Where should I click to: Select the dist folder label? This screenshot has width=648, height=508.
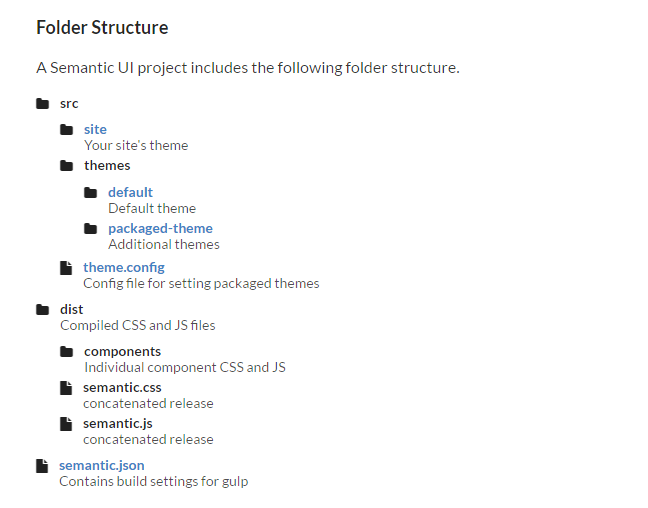[x=72, y=309]
